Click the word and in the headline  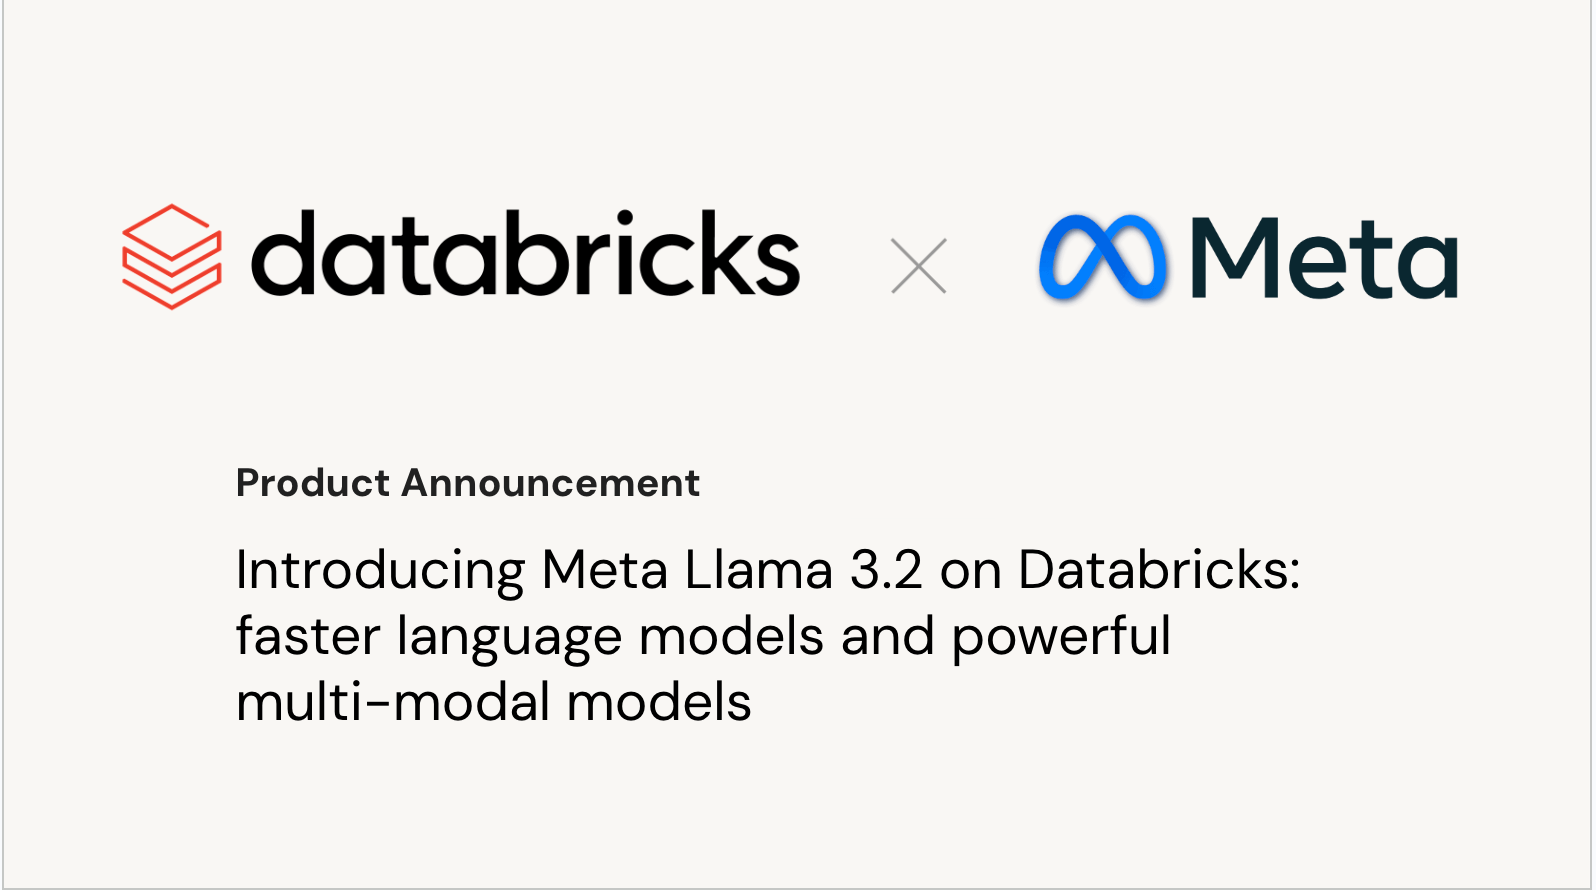887,637
